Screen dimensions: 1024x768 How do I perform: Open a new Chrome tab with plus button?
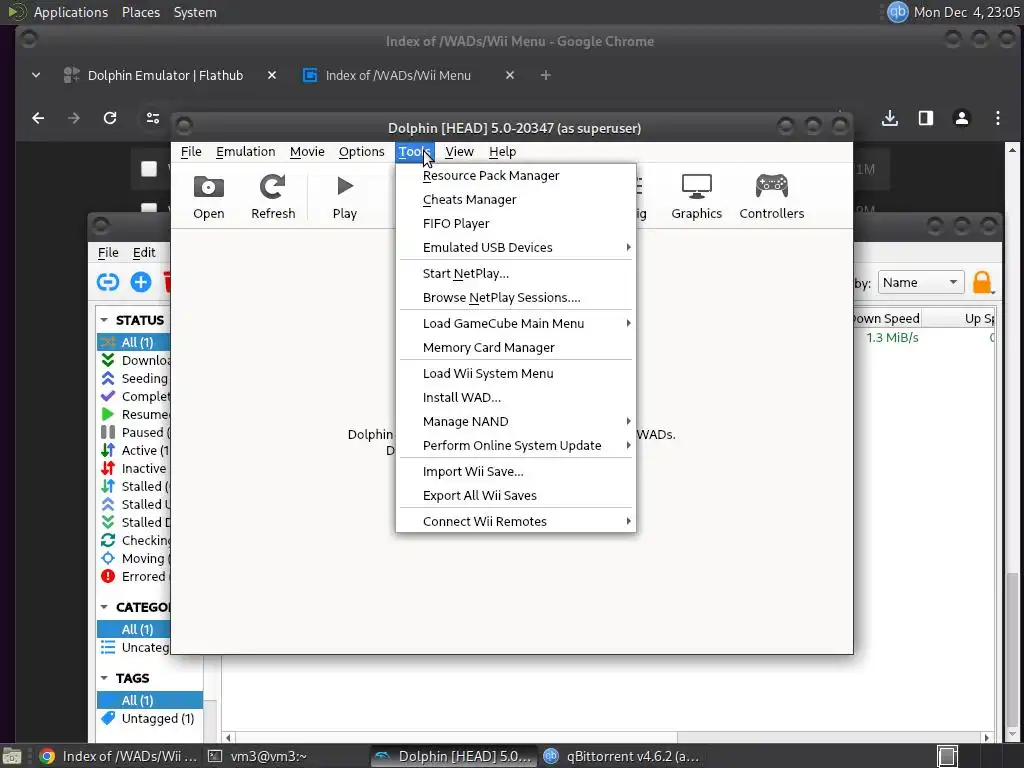pyautogui.click(x=545, y=76)
